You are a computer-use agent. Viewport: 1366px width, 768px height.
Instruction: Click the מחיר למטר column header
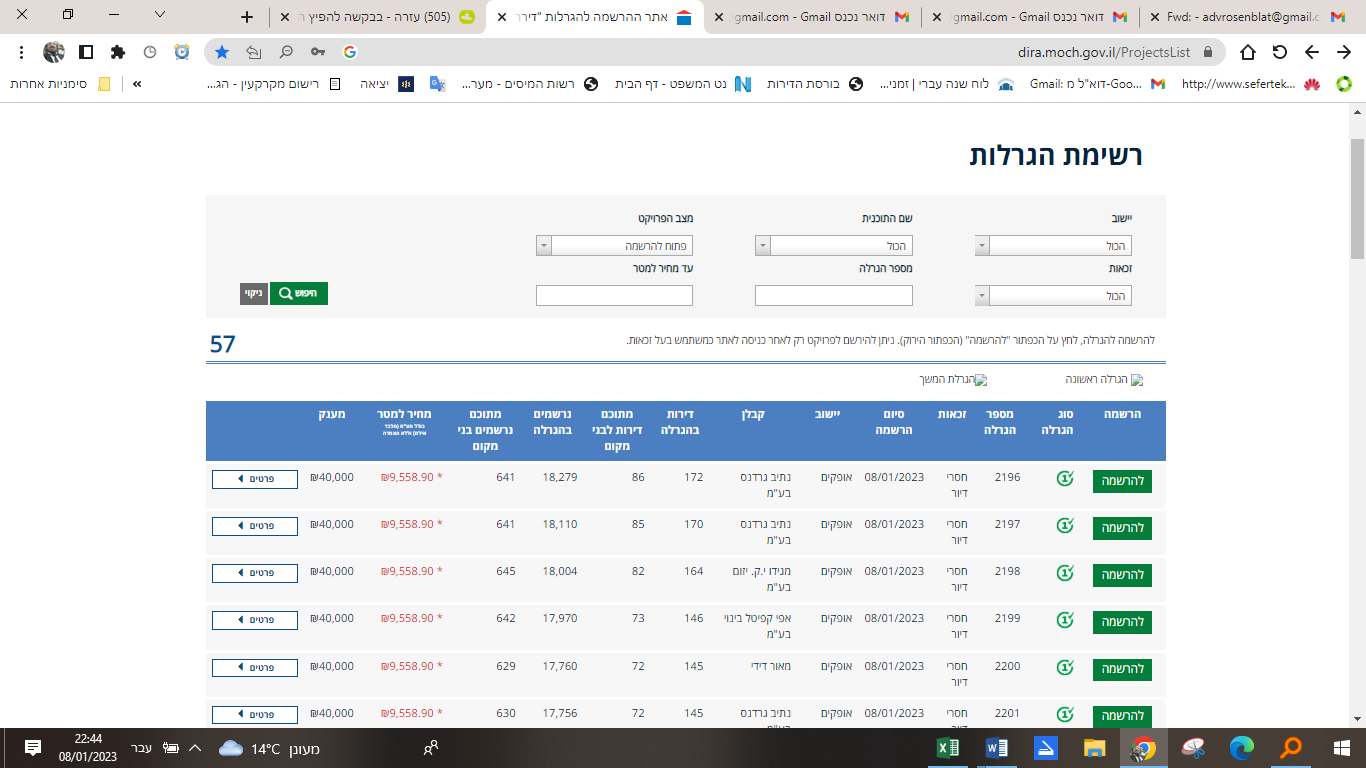click(406, 422)
